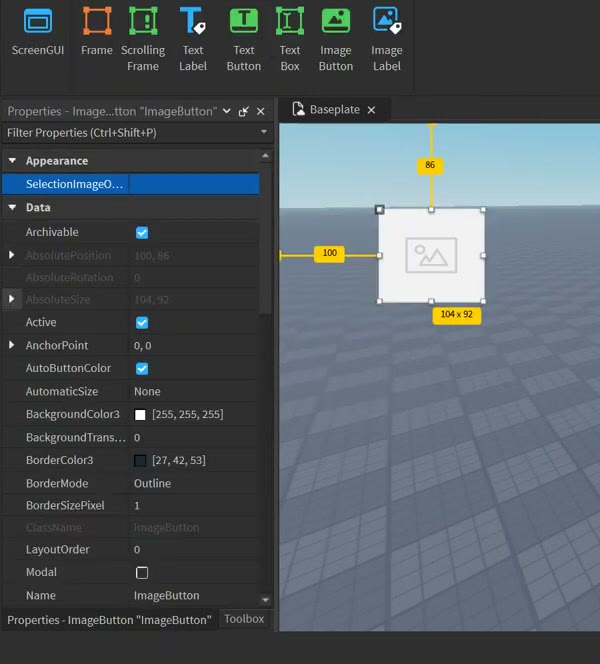Click the 86 vertical offset label
Image resolution: width=600 pixels, height=664 pixels.
[430, 165]
